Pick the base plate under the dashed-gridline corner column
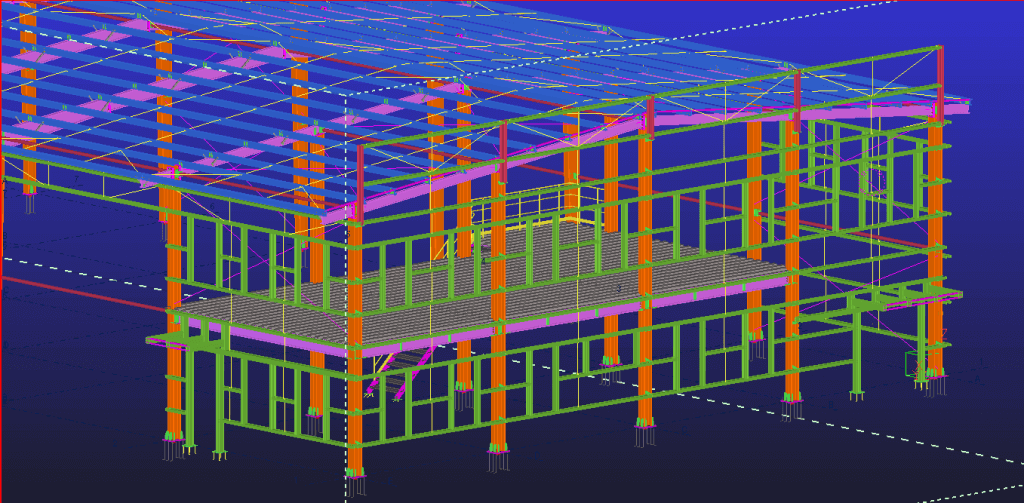The image size is (1024, 503). (354, 472)
